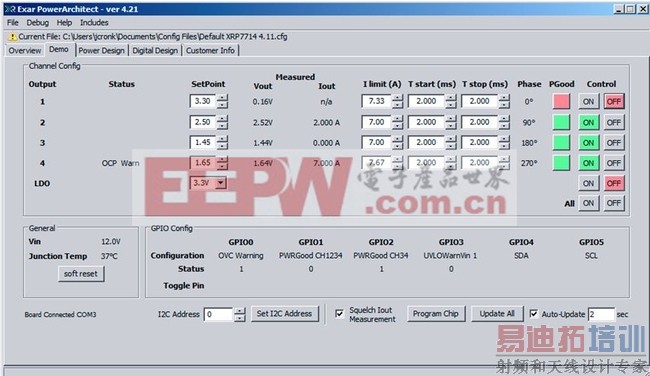
Task: Turn ON output channel 3
Action: click(589, 143)
